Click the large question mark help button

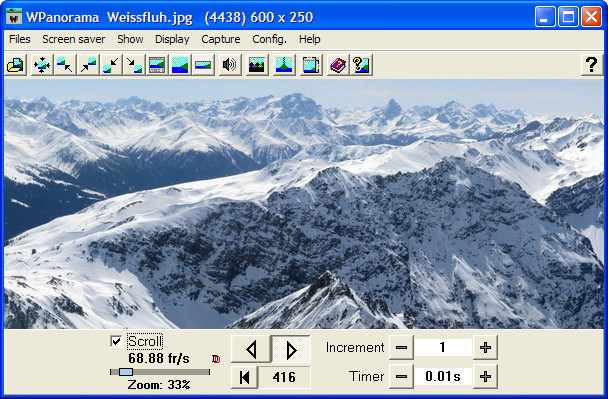click(x=591, y=65)
